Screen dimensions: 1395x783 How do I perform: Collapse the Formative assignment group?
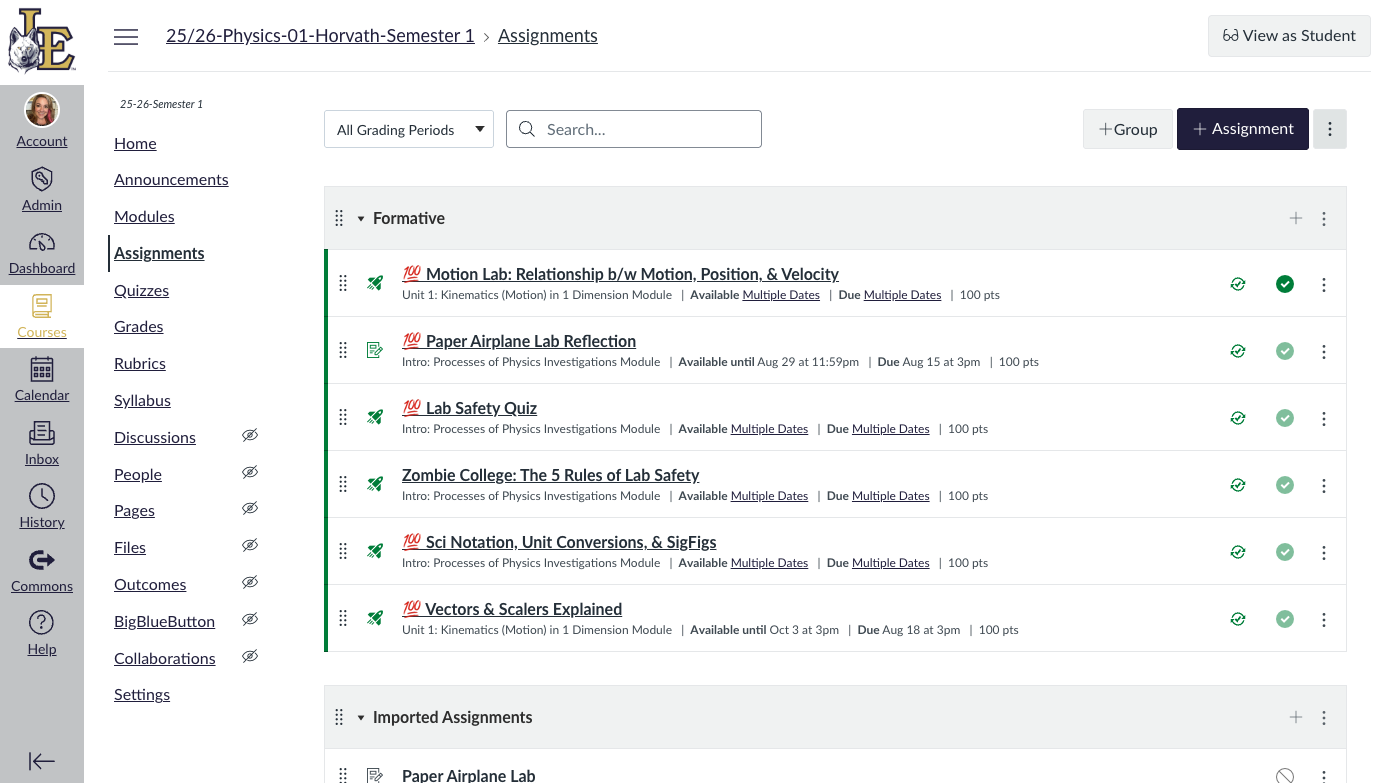point(361,219)
